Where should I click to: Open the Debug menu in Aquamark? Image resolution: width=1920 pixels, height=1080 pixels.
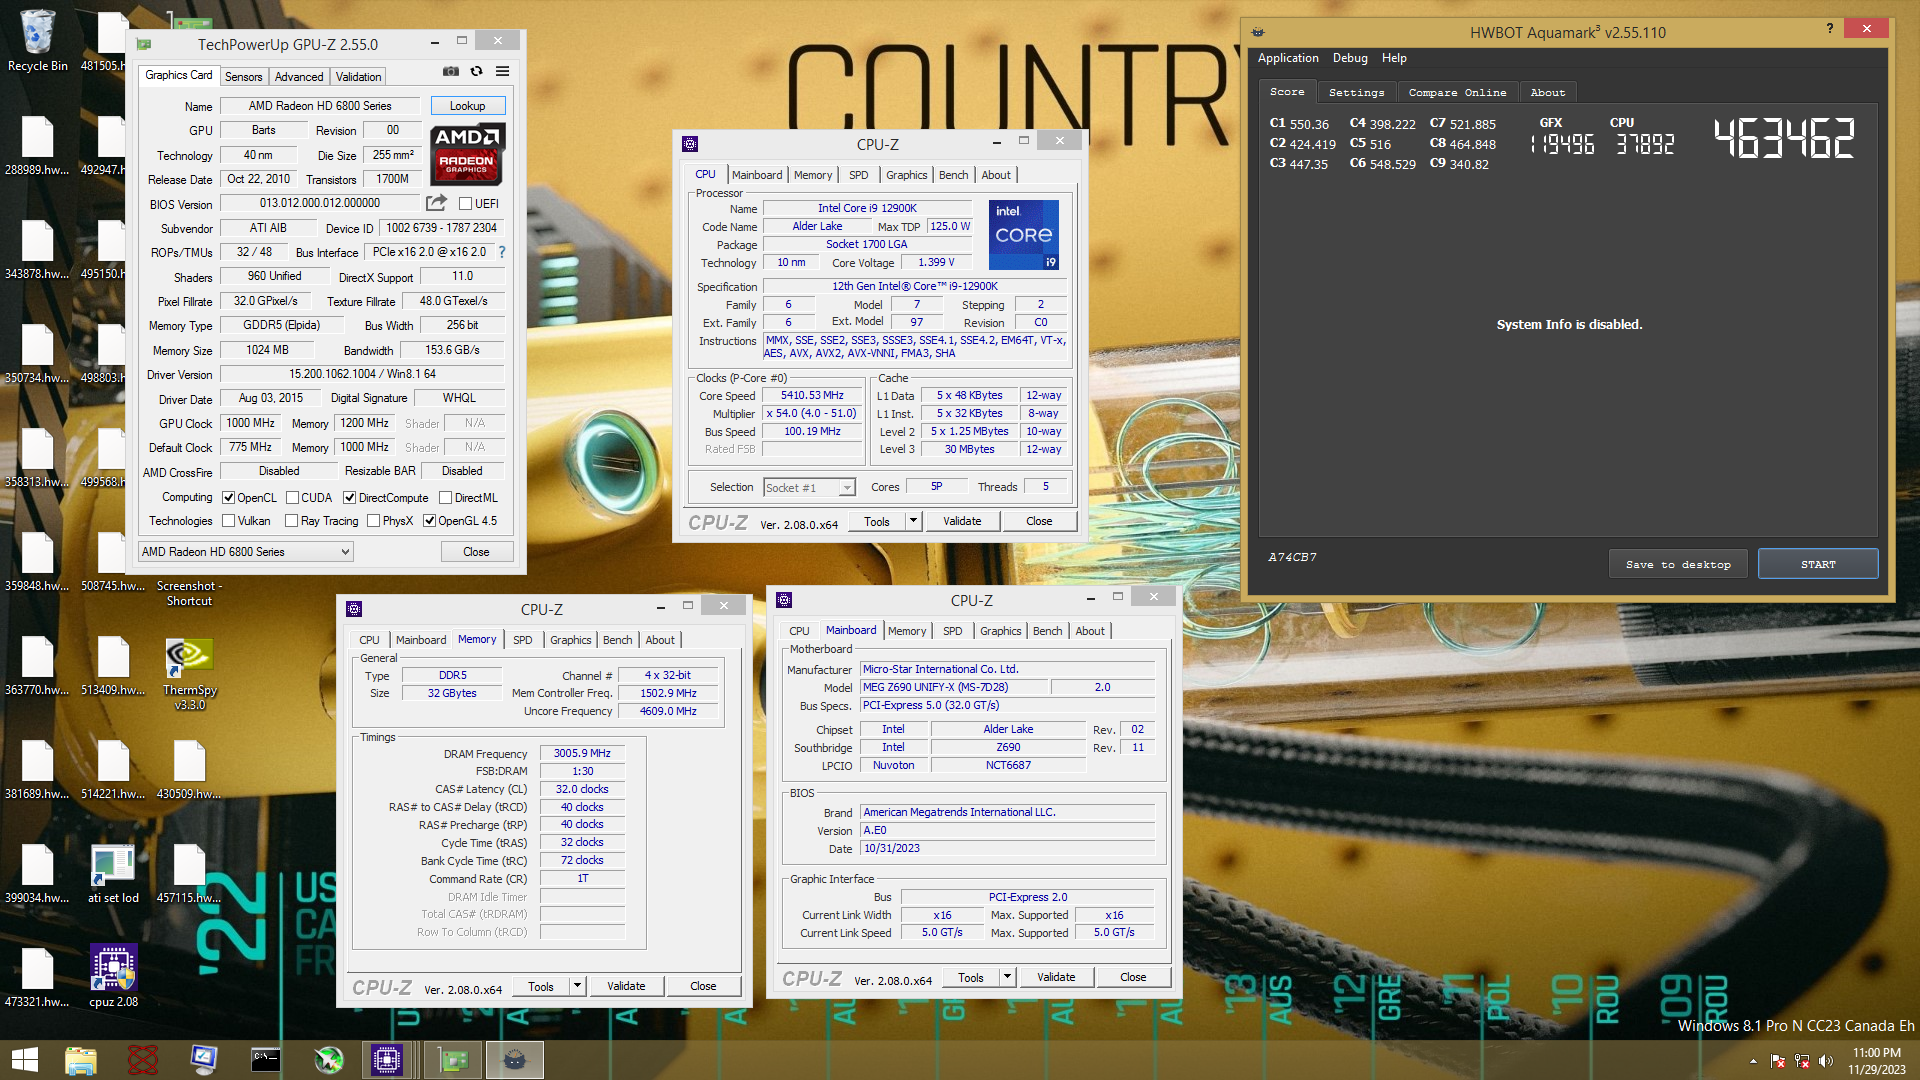click(1350, 58)
